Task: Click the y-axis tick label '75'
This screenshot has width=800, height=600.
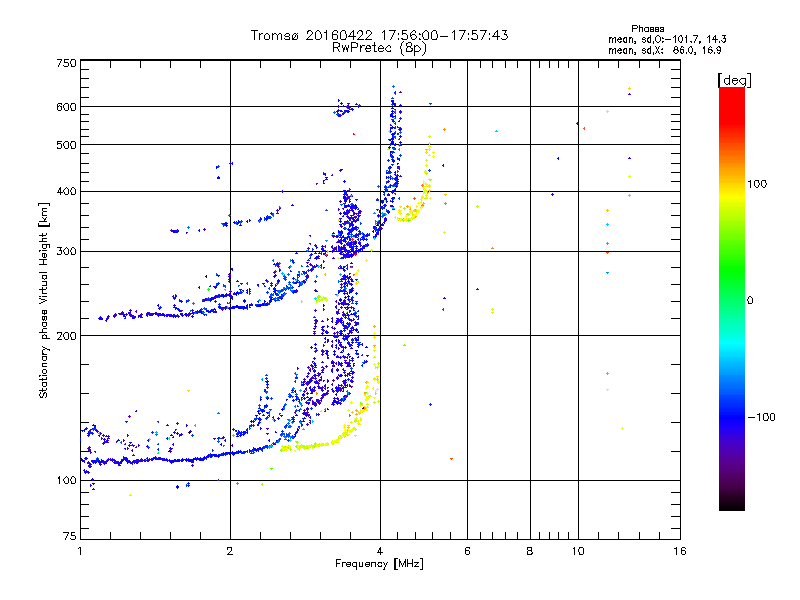Action: (x=70, y=536)
